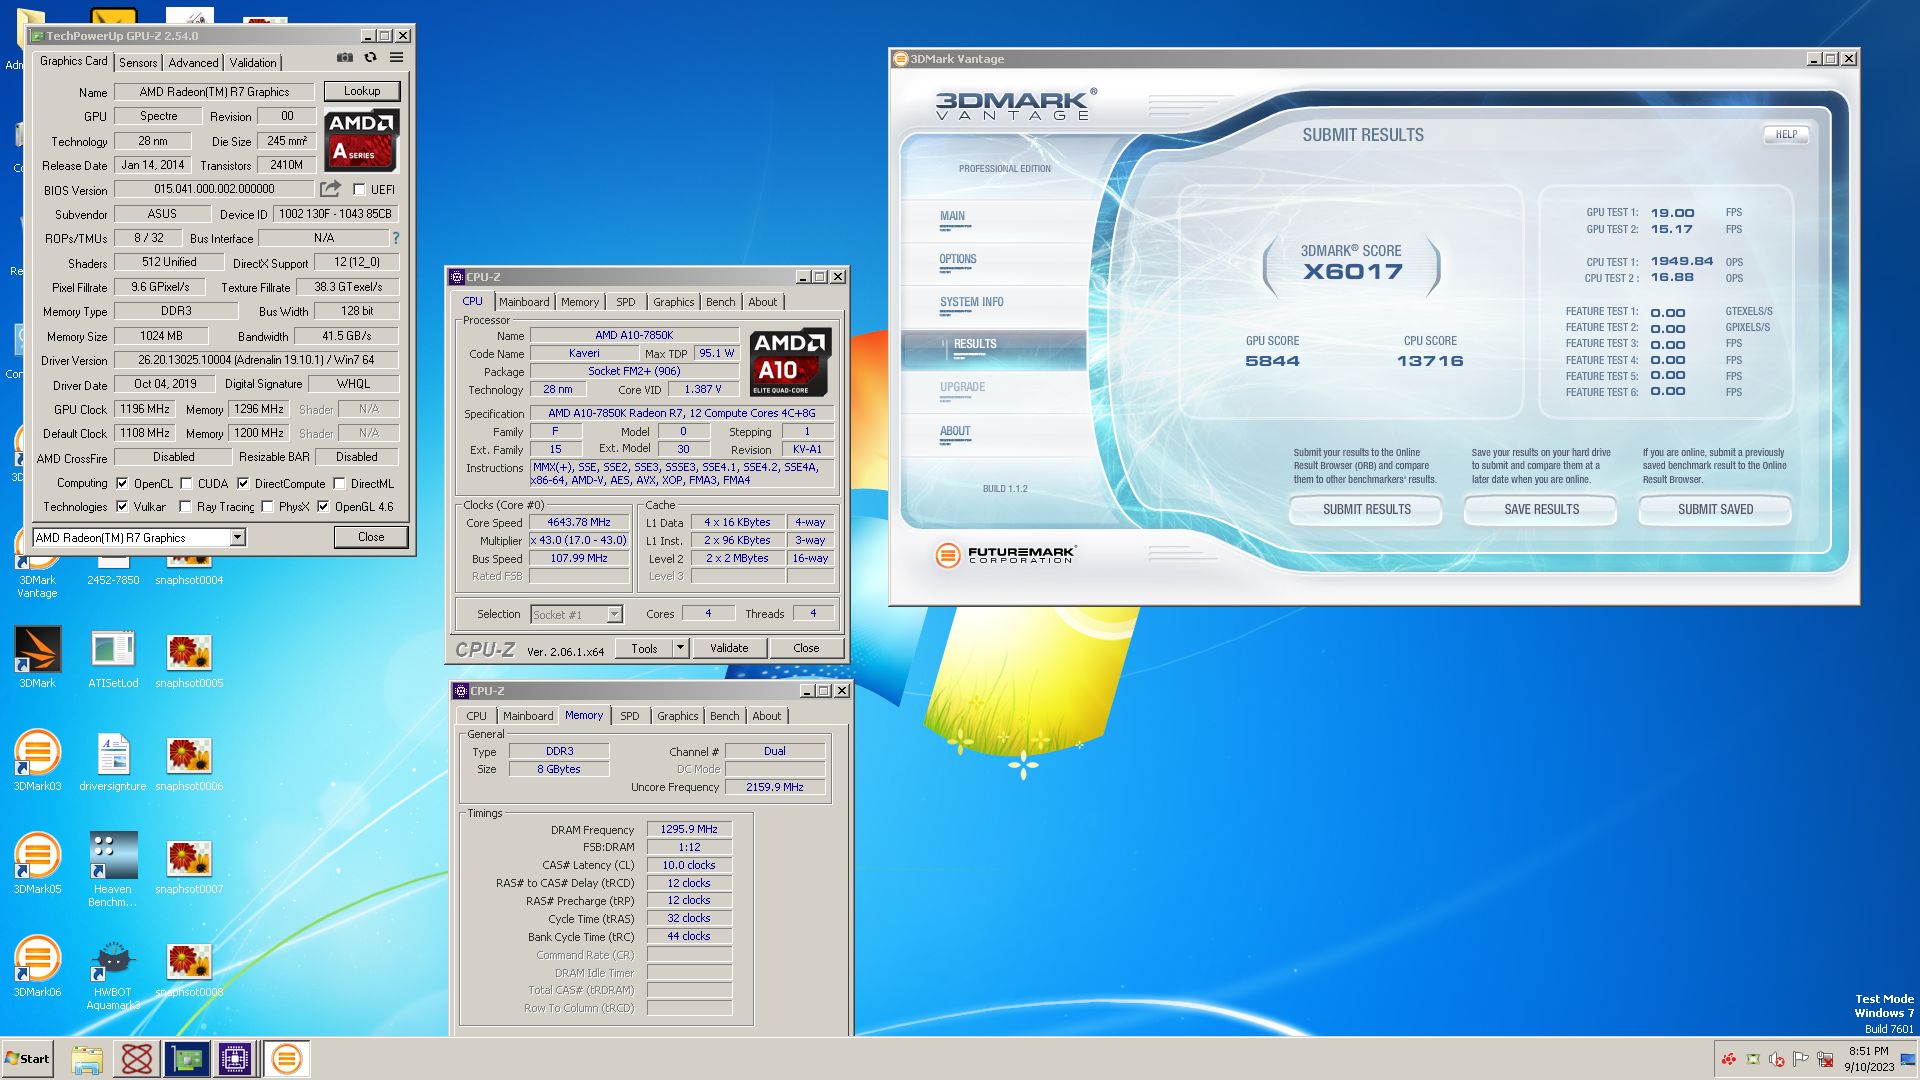Switch to GPU-Z Advanced tab
The image size is (1920, 1080).
(193, 62)
